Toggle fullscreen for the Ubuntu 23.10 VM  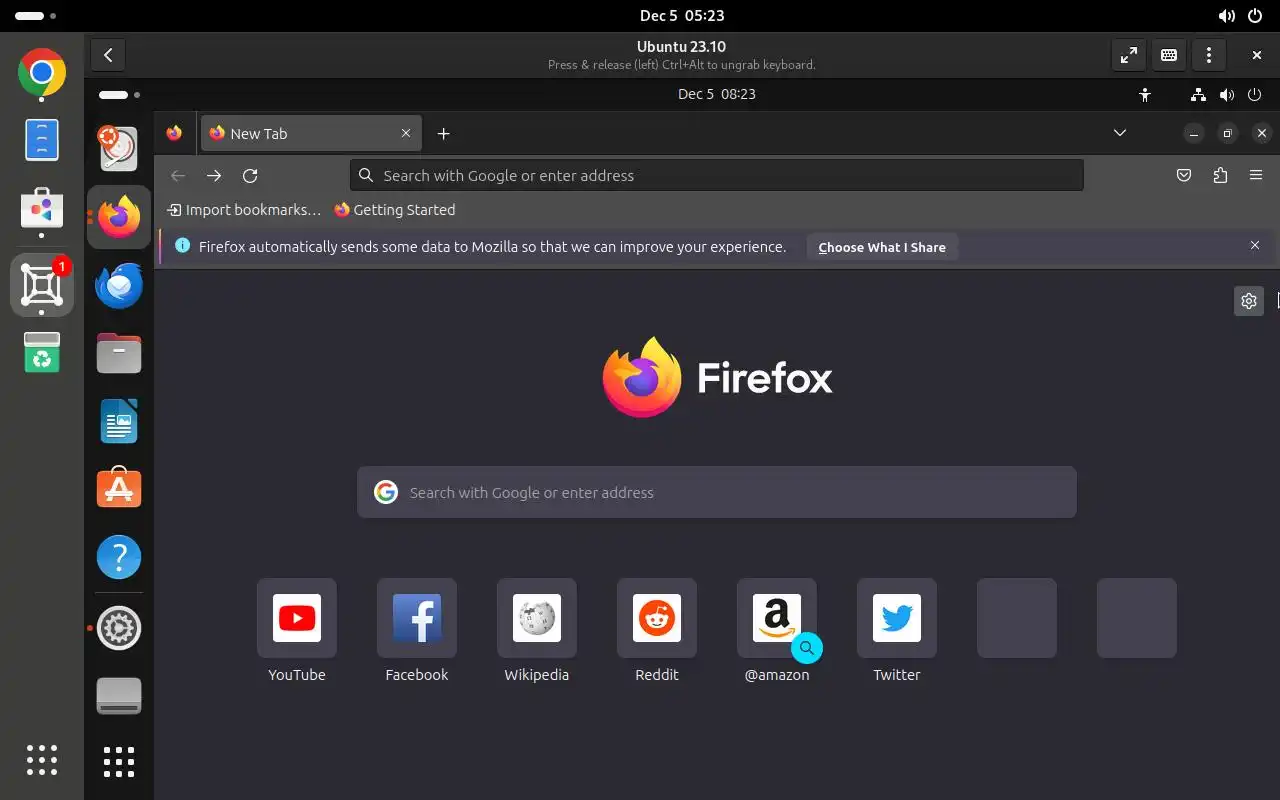tap(1129, 55)
